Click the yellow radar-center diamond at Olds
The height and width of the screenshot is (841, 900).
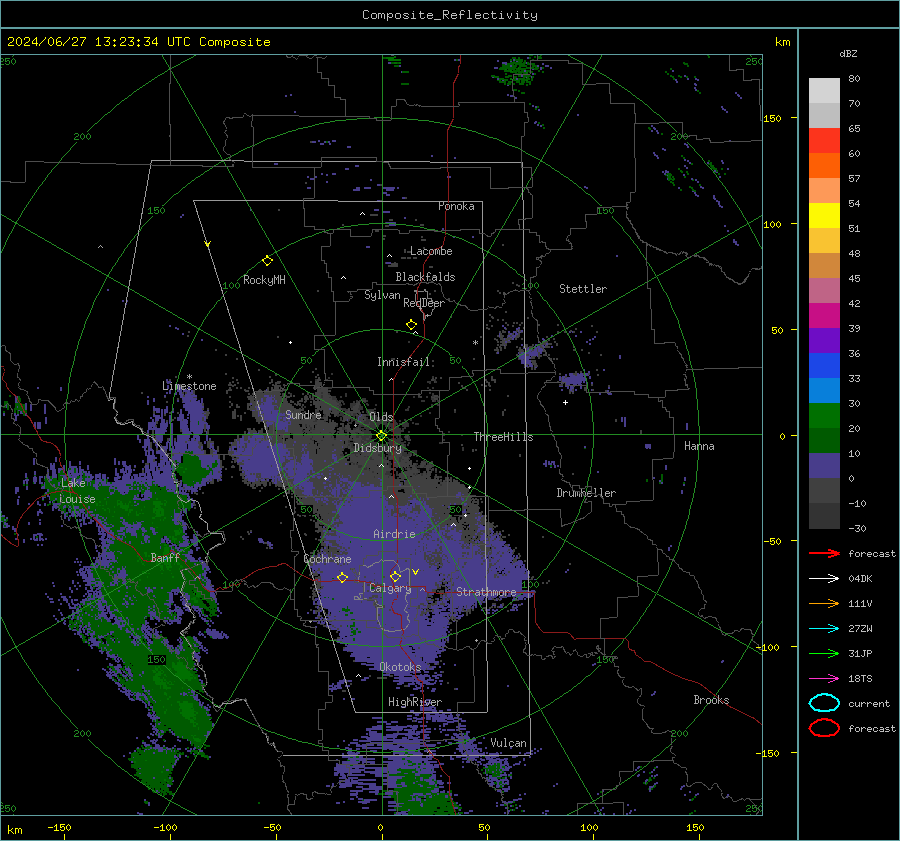click(381, 436)
